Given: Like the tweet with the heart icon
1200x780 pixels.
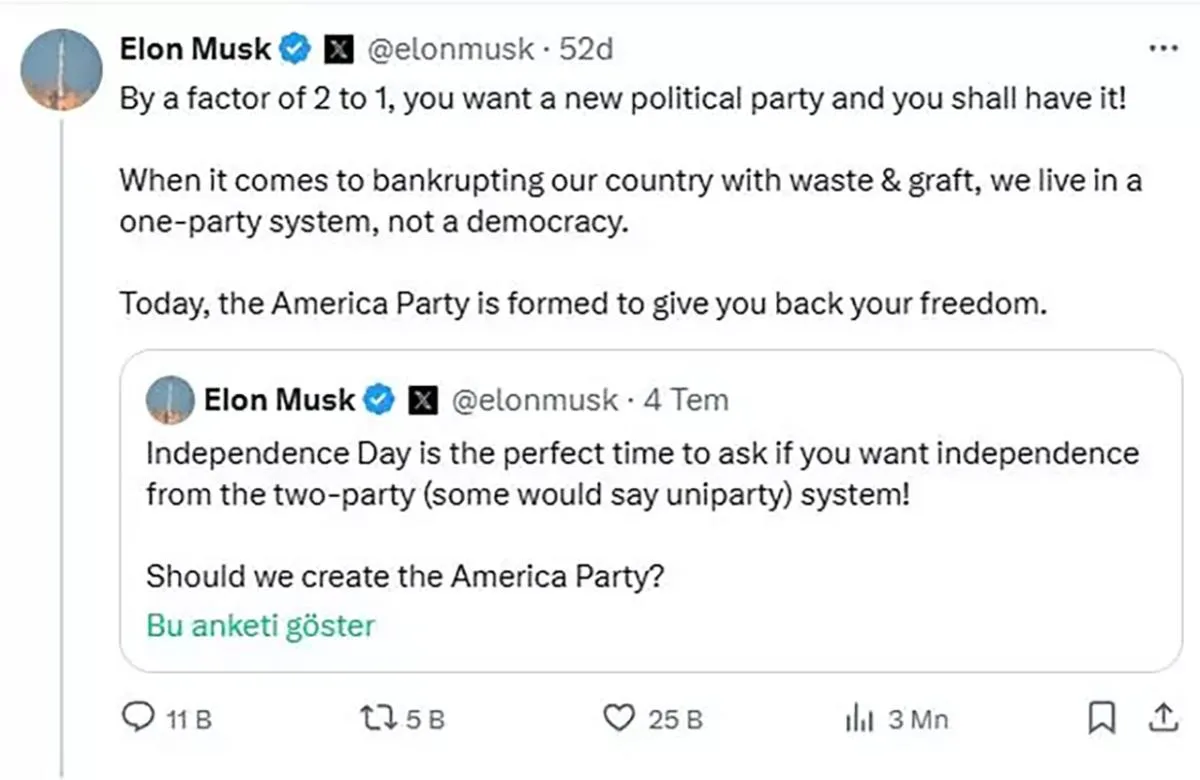Looking at the screenshot, I should (621, 718).
